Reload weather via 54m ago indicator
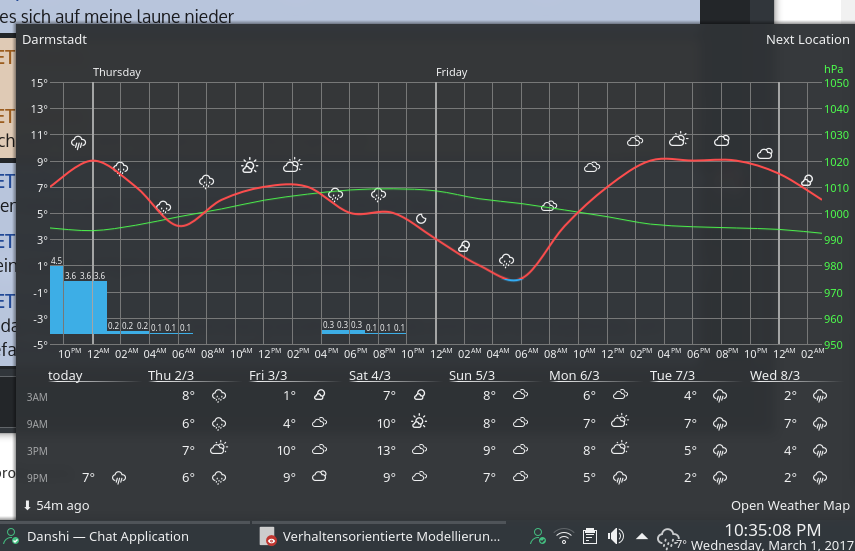The image size is (855, 551). pos(56,506)
